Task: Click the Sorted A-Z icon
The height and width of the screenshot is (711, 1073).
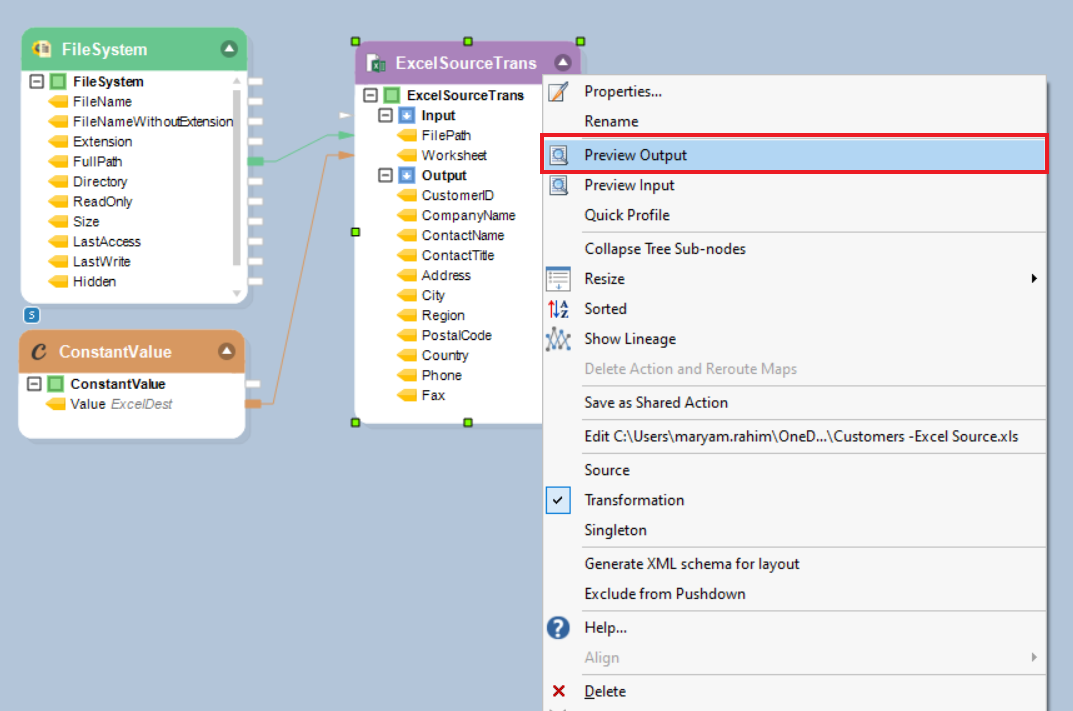Action: coord(558,309)
